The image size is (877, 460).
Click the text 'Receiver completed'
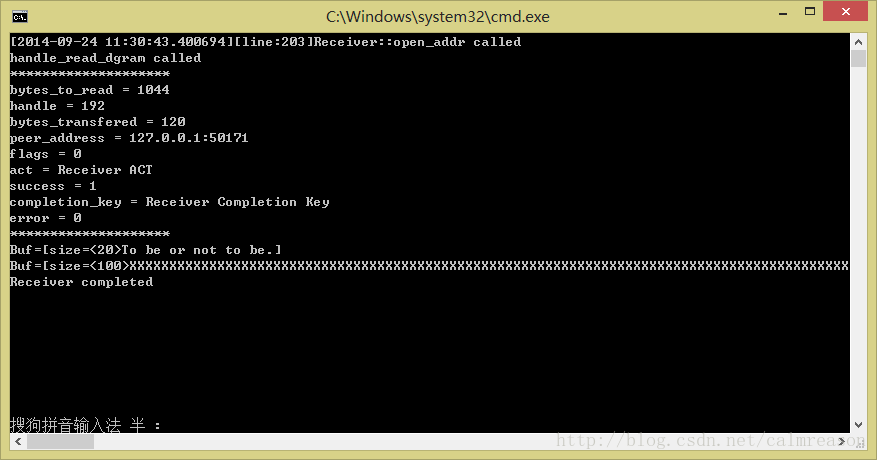tap(81, 282)
